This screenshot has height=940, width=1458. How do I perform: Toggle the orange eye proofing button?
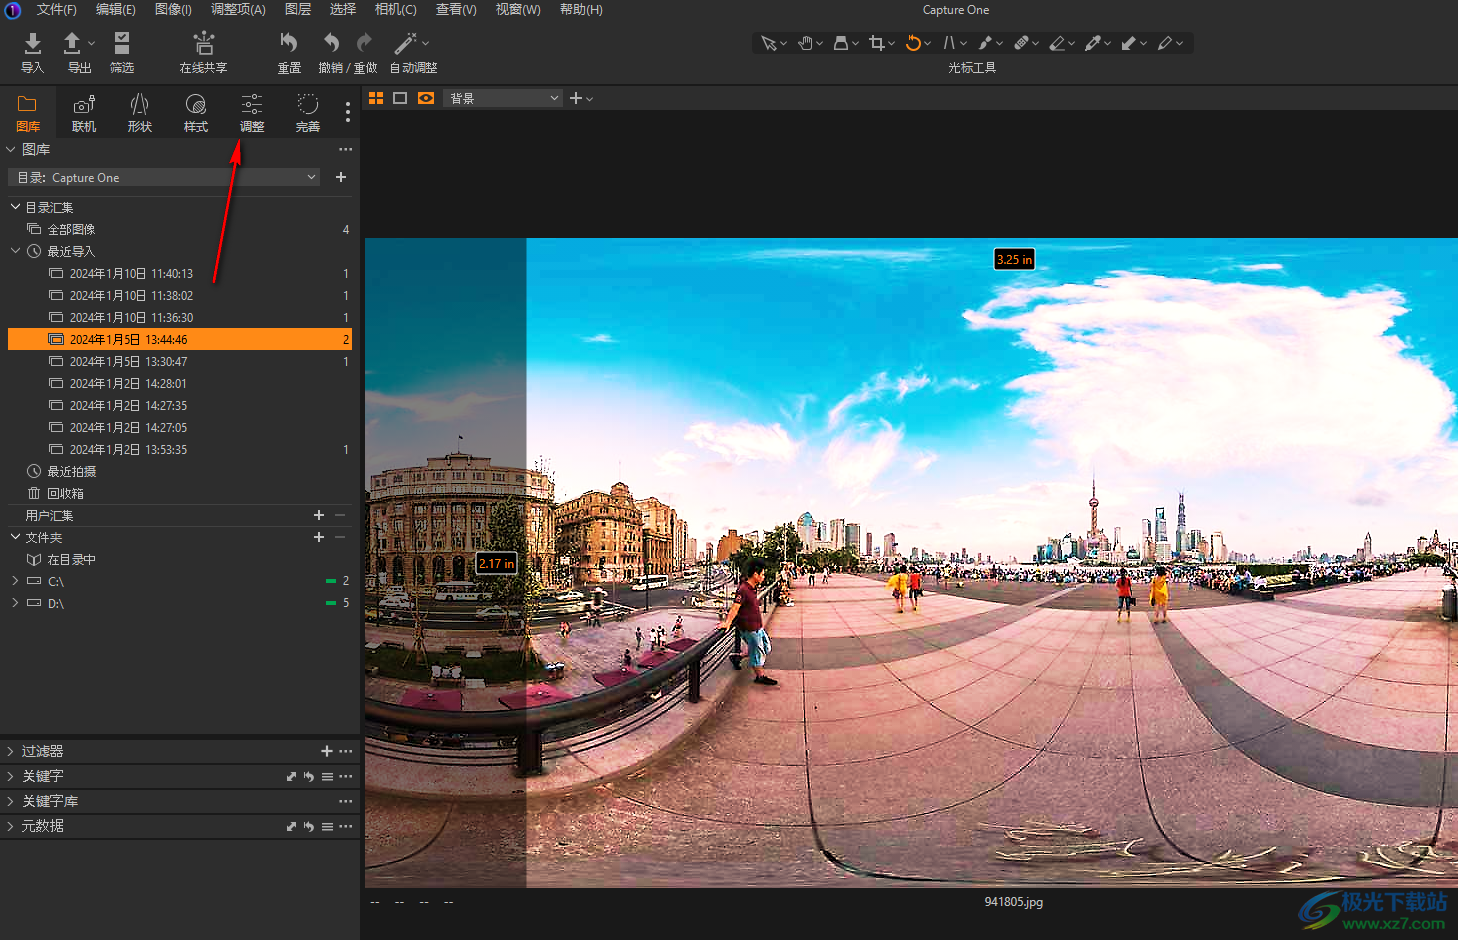(426, 98)
